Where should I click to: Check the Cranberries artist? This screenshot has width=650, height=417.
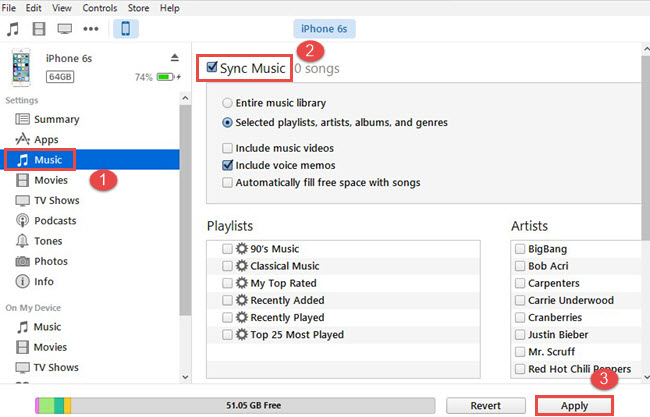[x=520, y=318]
